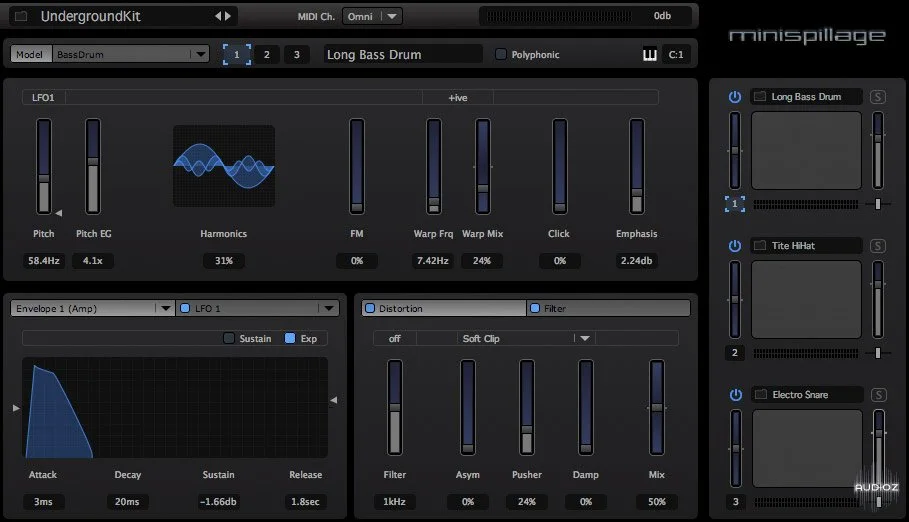Image resolution: width=909 pixels, height=522 pixels.
Task: Open folder icon for Electro Snare slot
Action: tap(761, 395)
